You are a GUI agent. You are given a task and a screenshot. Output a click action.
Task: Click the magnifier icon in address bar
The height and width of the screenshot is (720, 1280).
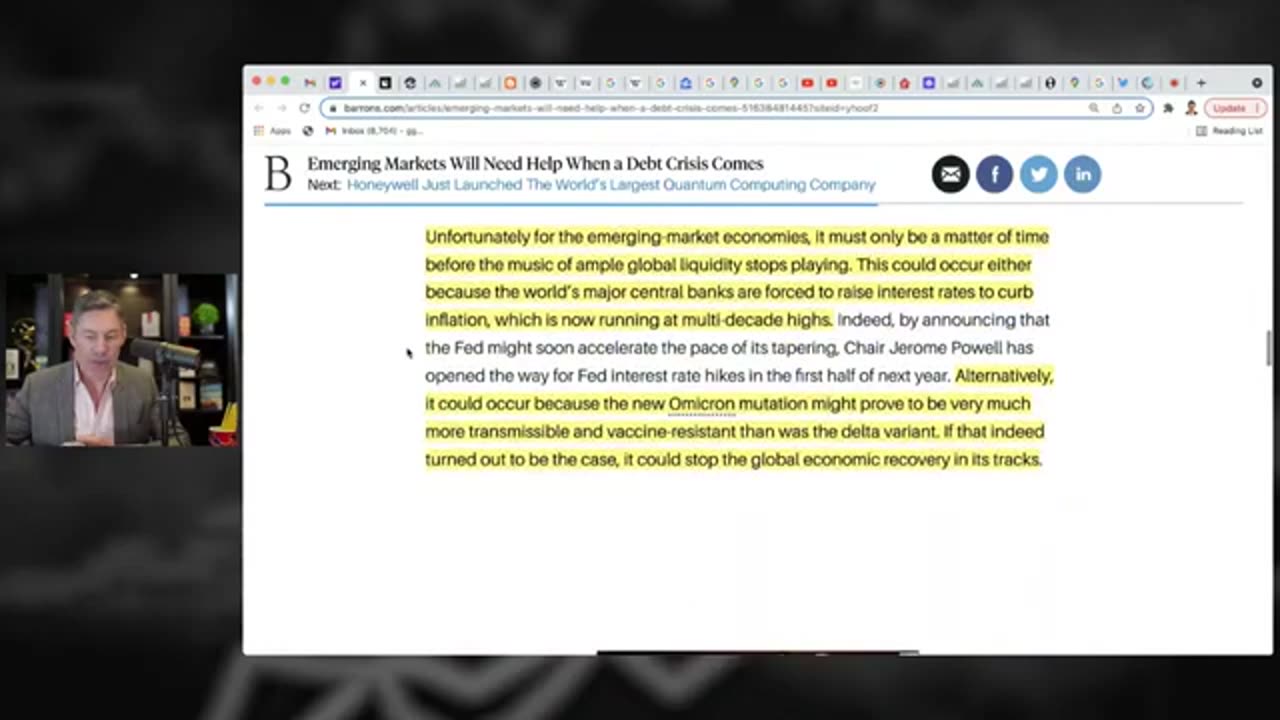point(1094,108)
